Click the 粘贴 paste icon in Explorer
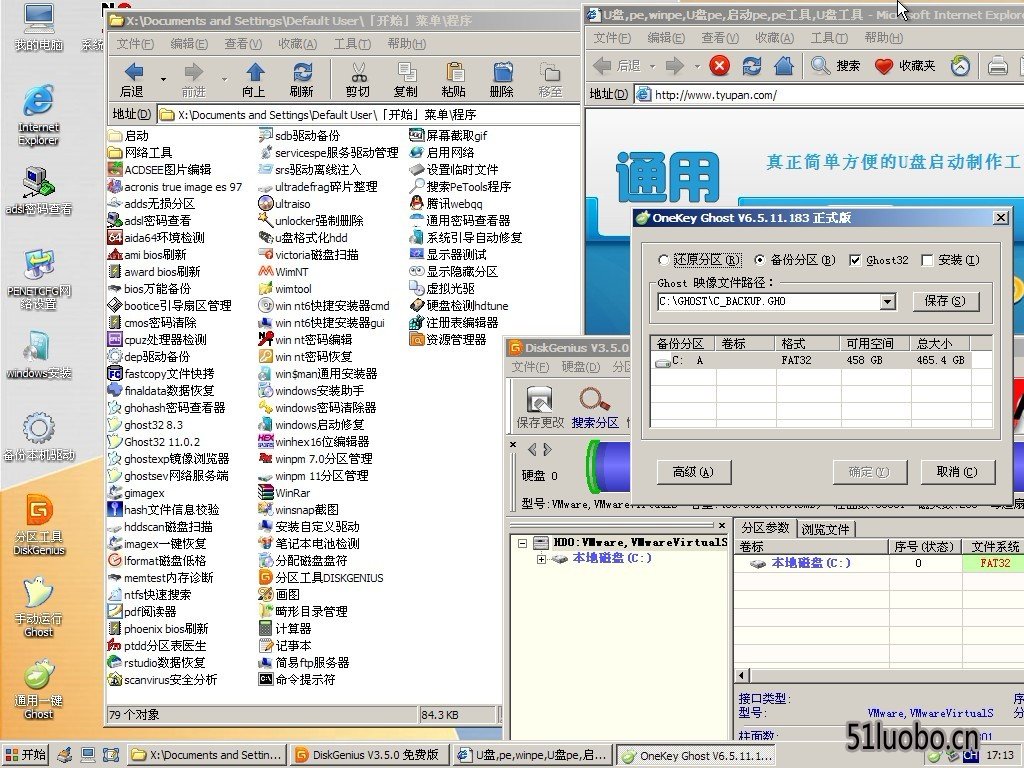Screen dimensions: 1024x768 click(x=454, y=80)
